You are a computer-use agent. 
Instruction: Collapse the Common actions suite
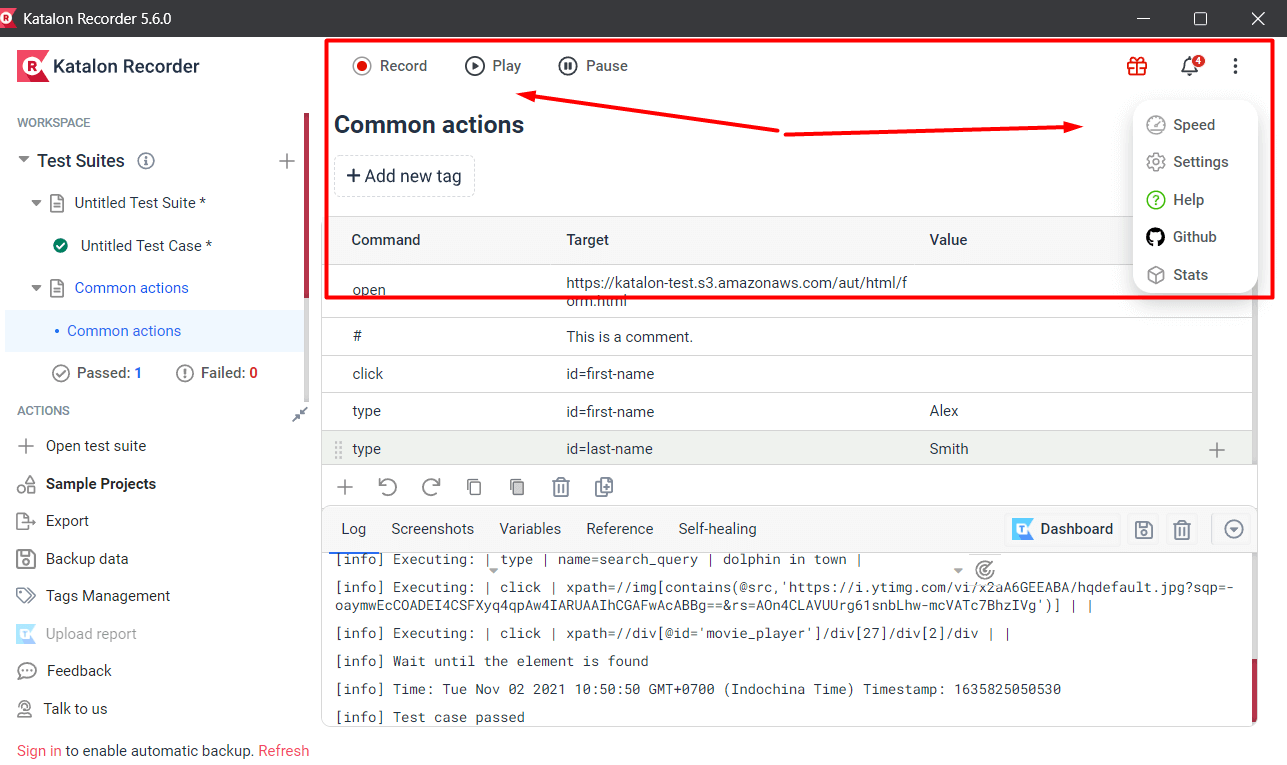[36, 287]
